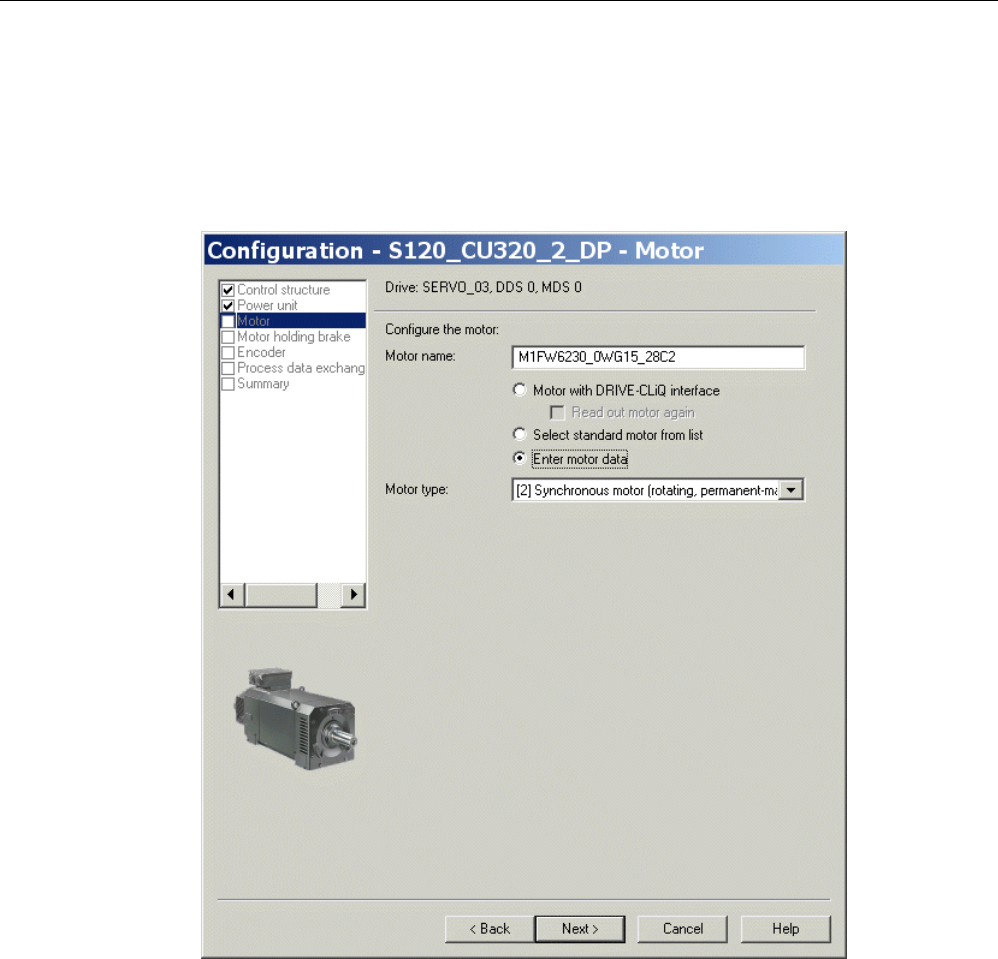Click the Synchronous motor type combo box
The image size is (998, 959).
pos(658,490)
